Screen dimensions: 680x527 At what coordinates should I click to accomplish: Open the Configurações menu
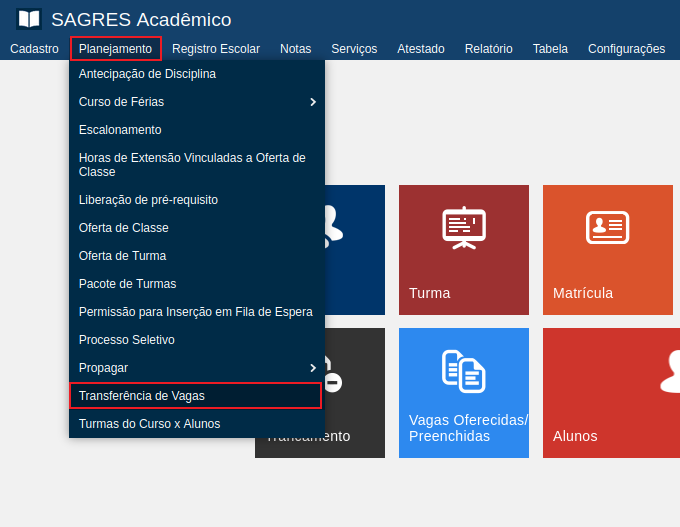pyautogui.click(x=626, y=48)
